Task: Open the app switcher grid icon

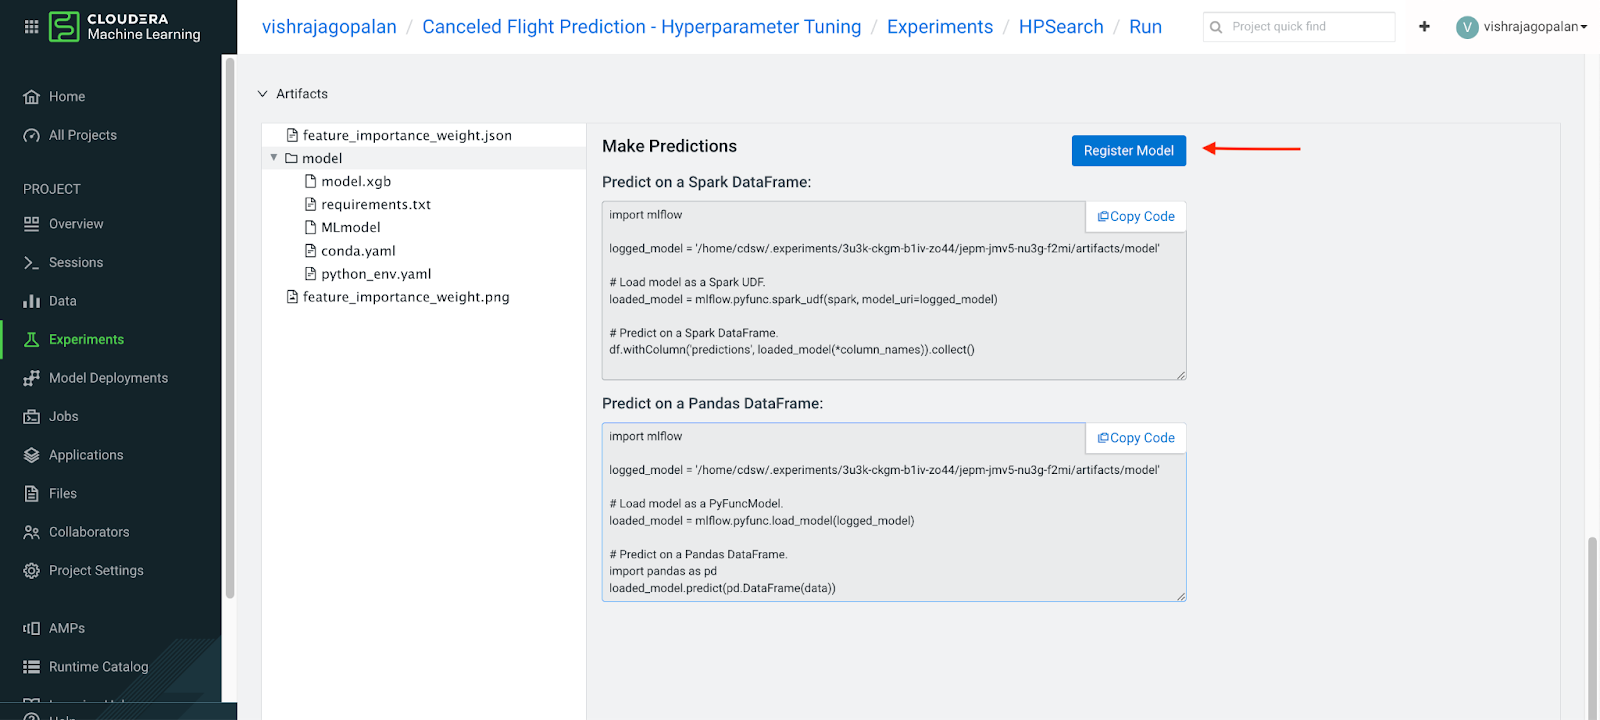Action: [31, 27]
